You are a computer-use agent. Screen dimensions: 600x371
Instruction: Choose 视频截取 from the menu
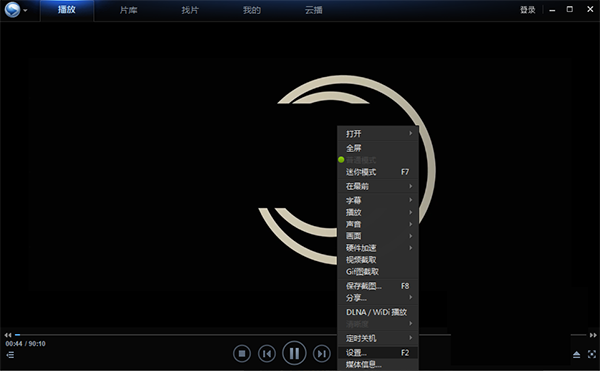[378, 260]
